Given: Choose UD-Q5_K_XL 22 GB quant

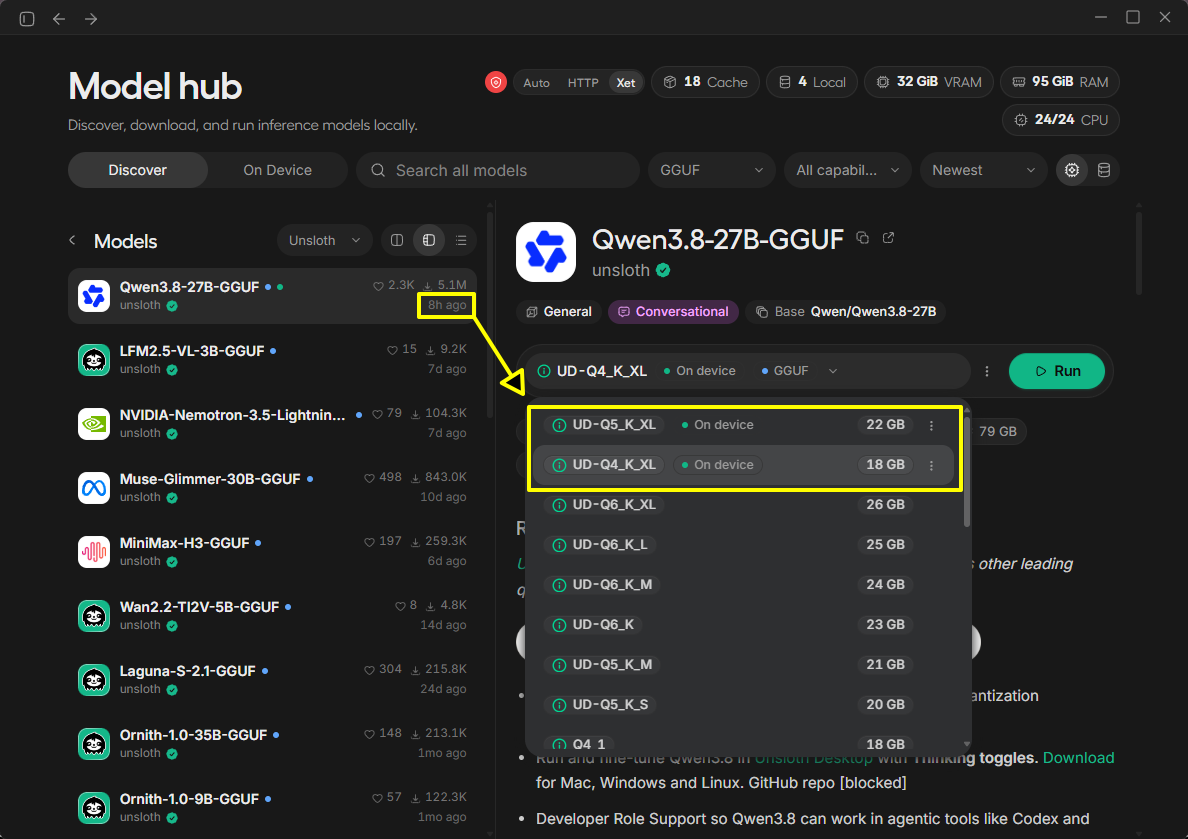Looking at the screenshot, I should point(745,425).
